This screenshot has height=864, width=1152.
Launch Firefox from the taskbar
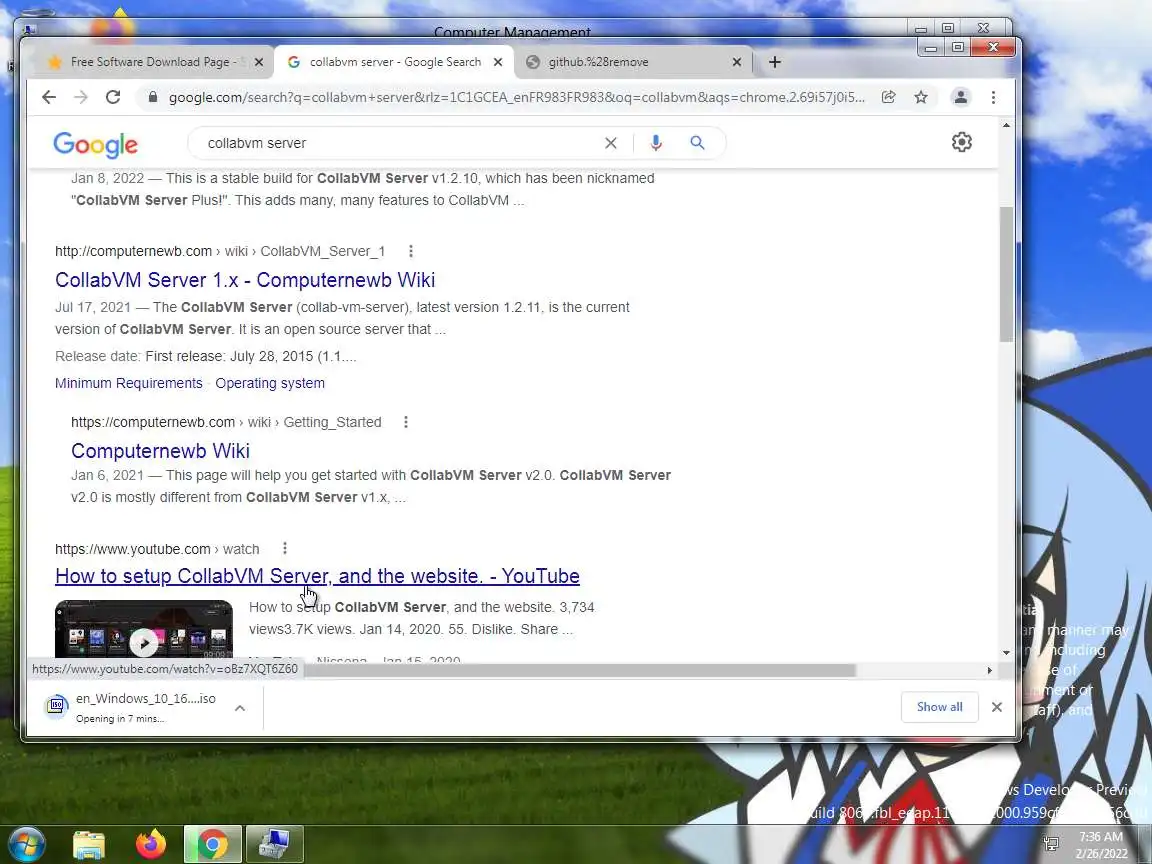click(x=150, y=844)
